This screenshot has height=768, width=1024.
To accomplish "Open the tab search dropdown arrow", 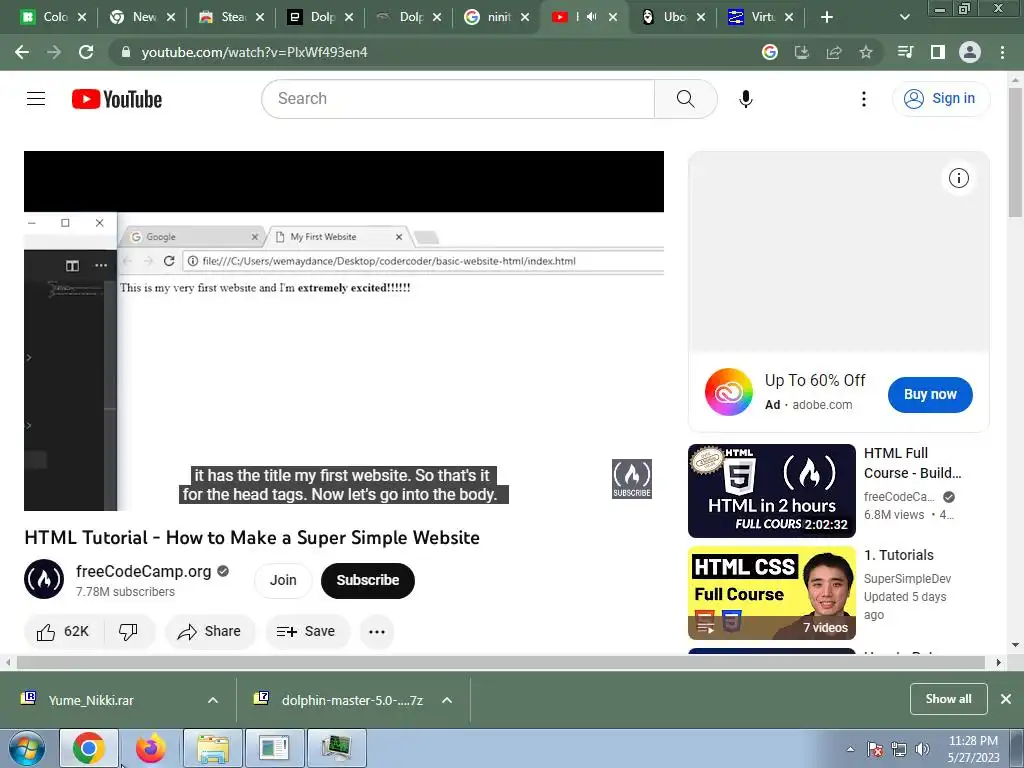I will [904, 17].
